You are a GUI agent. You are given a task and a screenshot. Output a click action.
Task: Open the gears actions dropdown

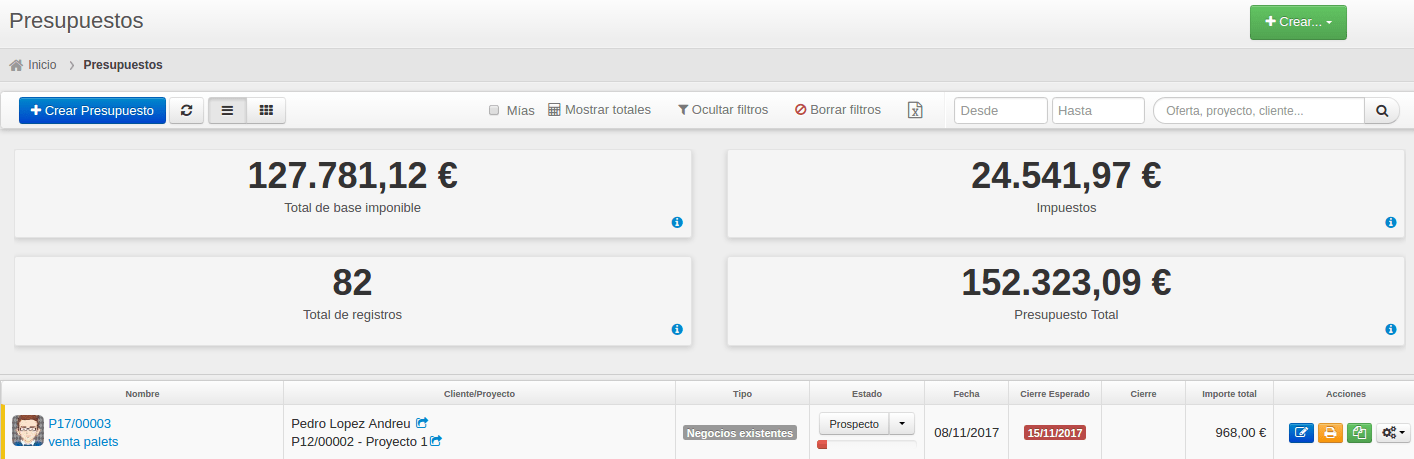(x=1393, y=433)
